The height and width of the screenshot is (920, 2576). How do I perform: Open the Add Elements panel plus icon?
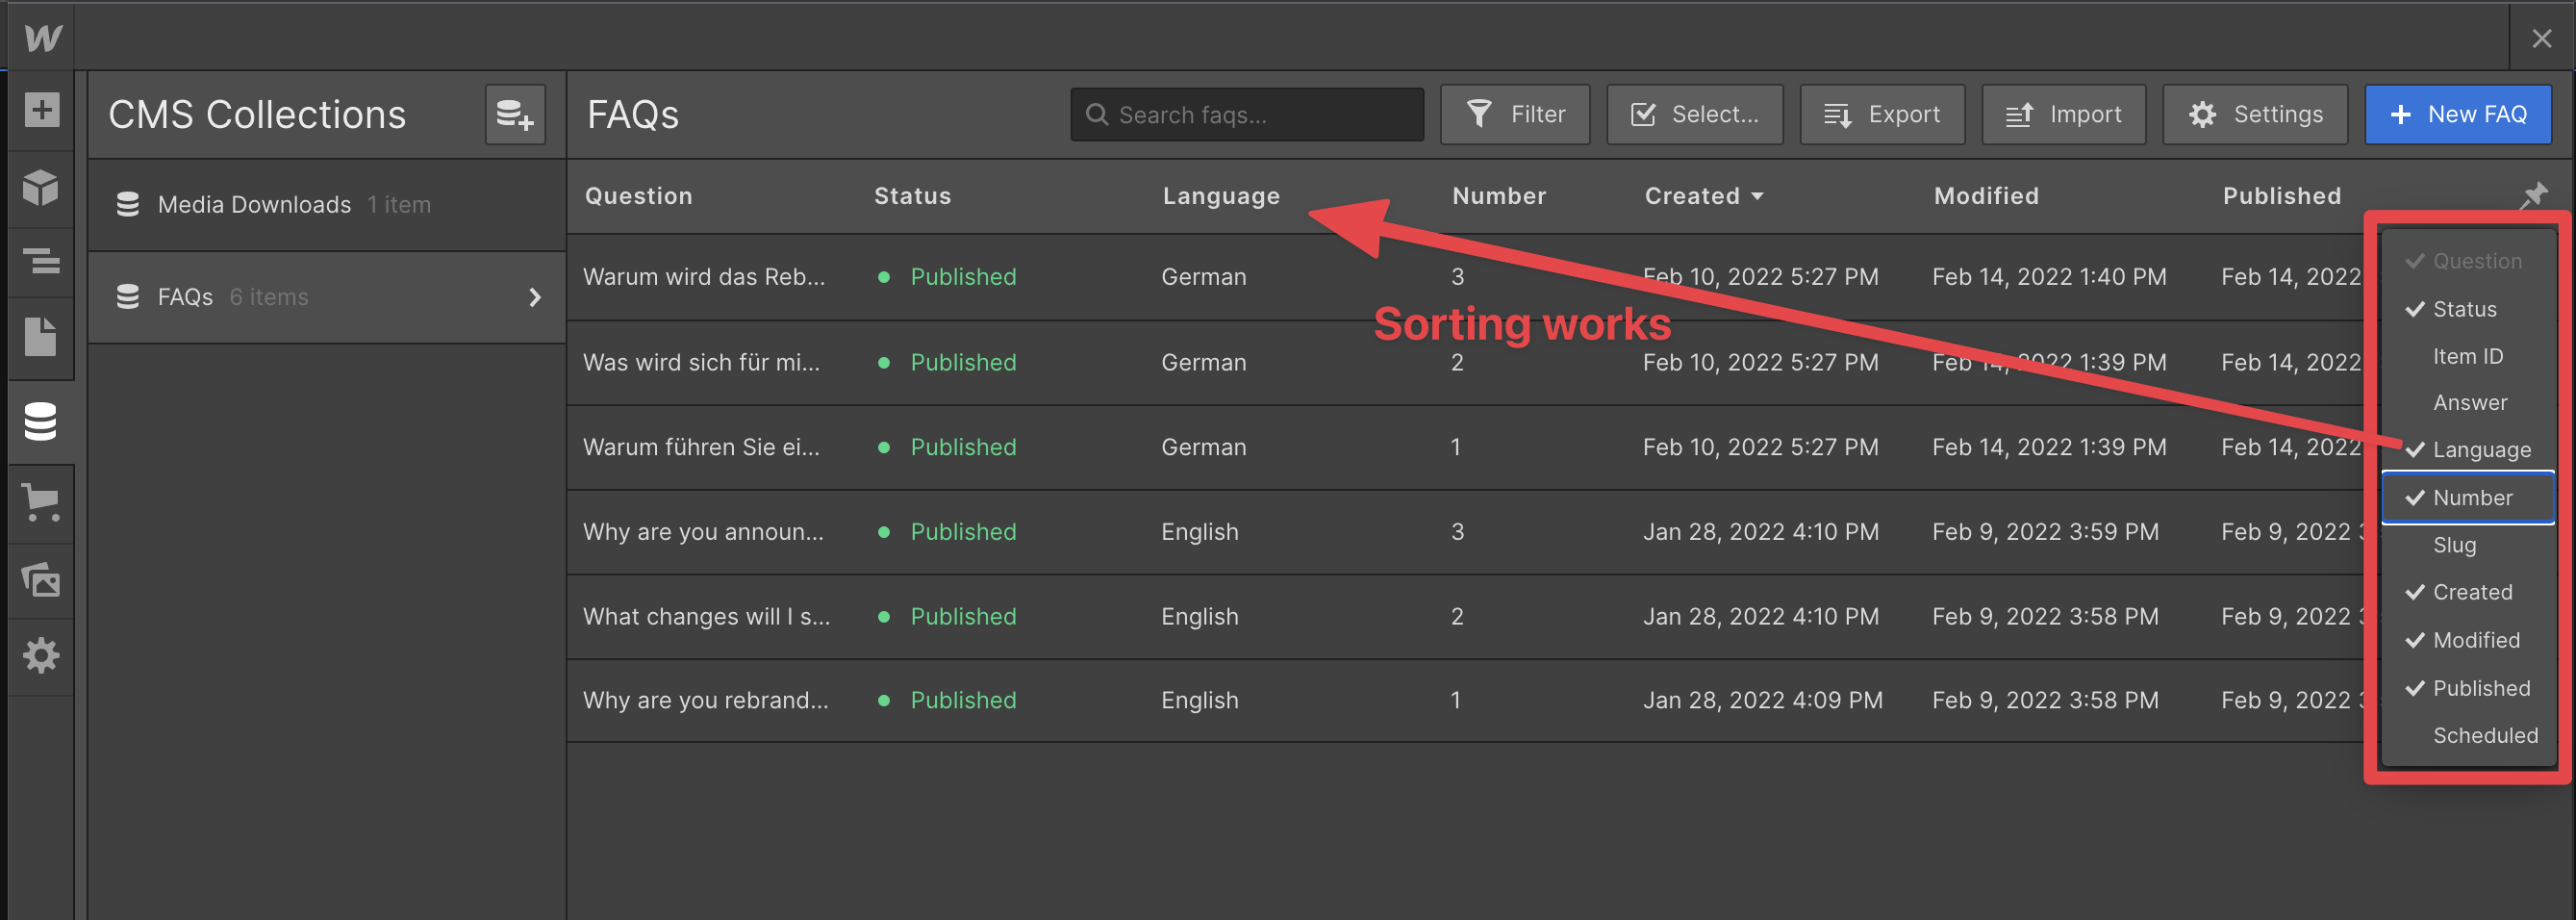[41, 110]
